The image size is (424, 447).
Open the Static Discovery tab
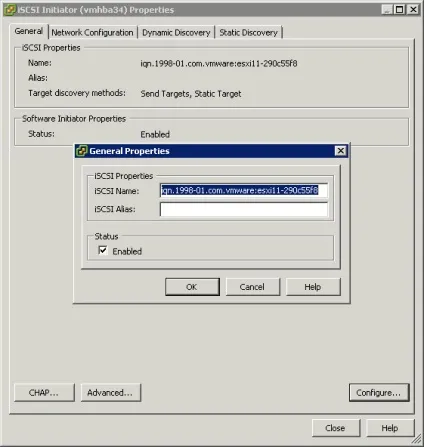[248, 33]
